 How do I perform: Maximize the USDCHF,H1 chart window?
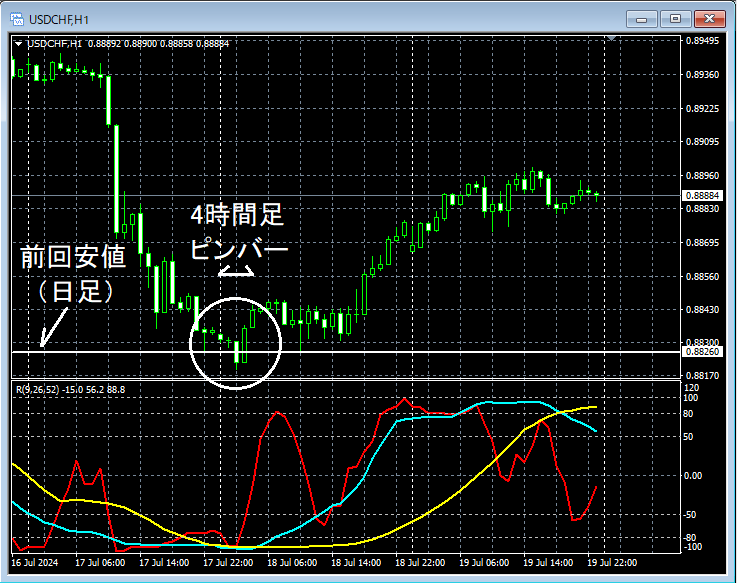tap(675, 19)
